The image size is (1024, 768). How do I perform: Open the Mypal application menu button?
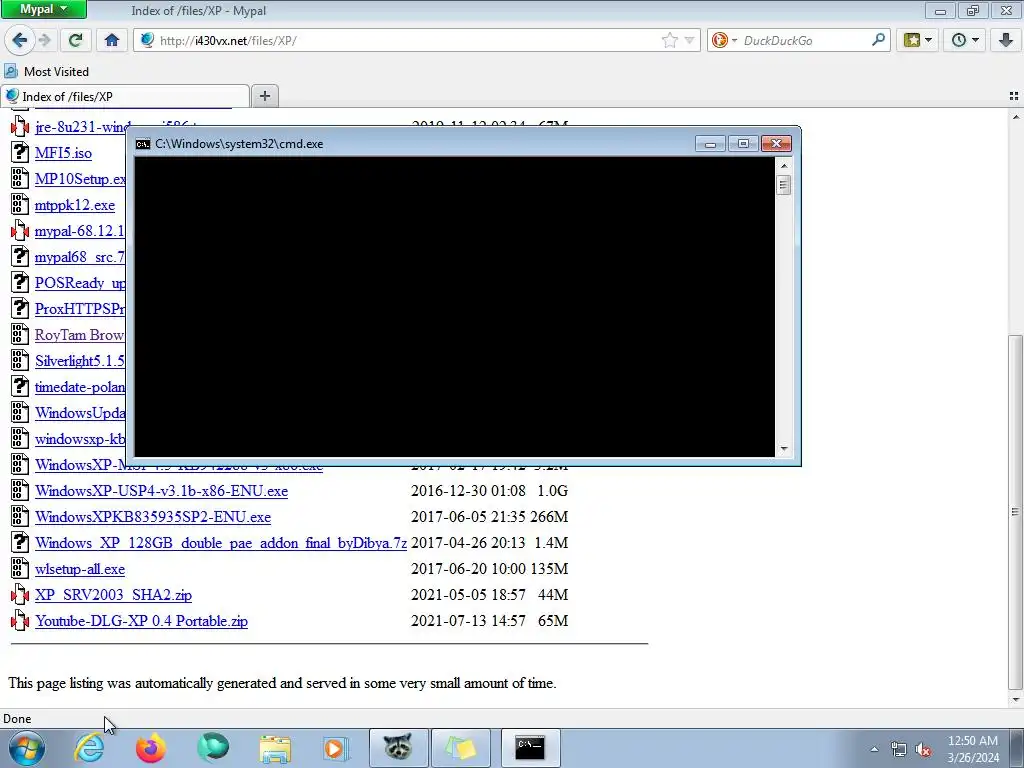pyautogui.click(x=43, y=9)
